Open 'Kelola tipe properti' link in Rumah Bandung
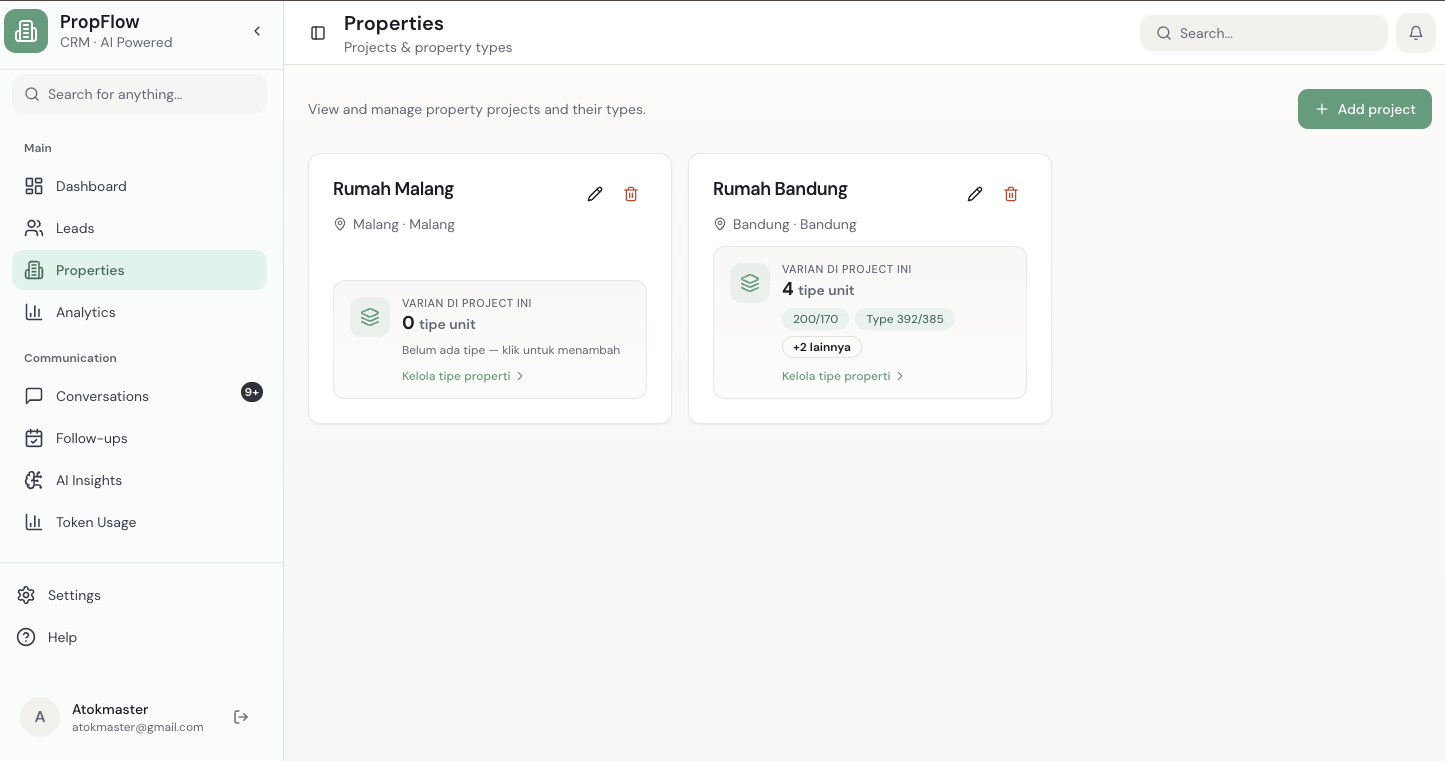1445x761 pixels. [x=843, y=376]
